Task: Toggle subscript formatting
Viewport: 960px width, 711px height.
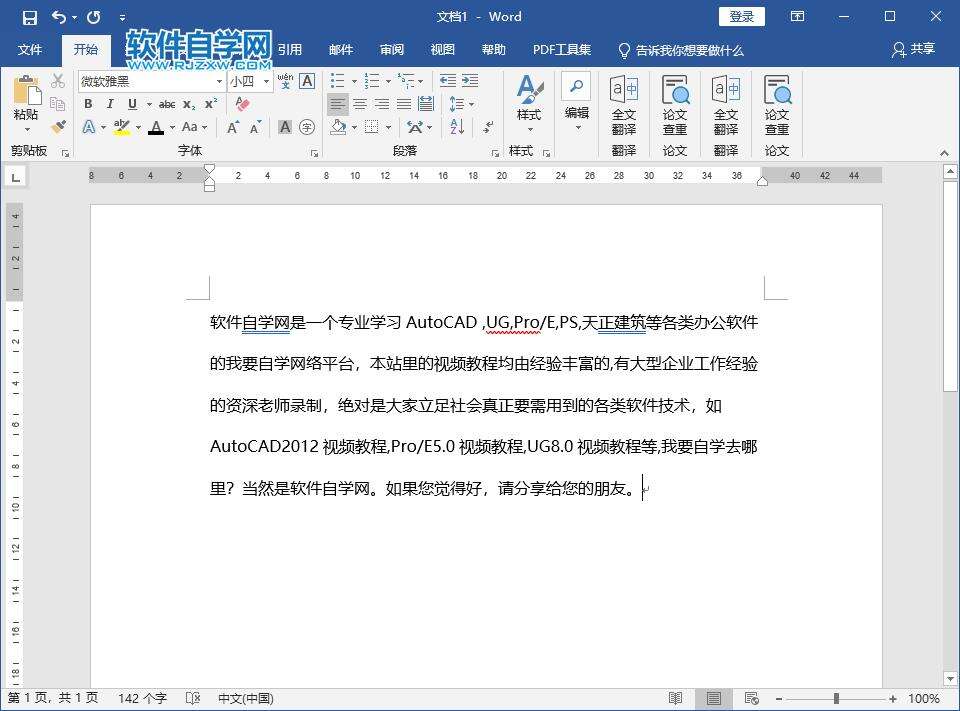Action: pyautogui.click(x=189, y=104)
